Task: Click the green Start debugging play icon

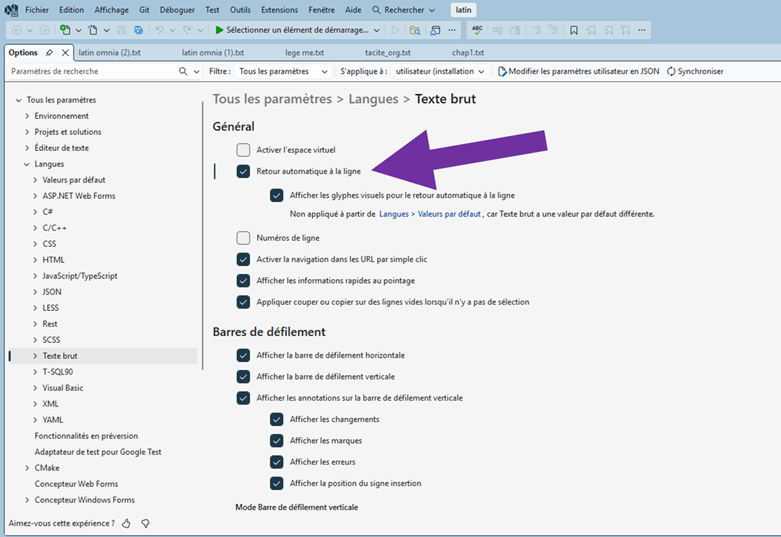Action: coord(220,30)
